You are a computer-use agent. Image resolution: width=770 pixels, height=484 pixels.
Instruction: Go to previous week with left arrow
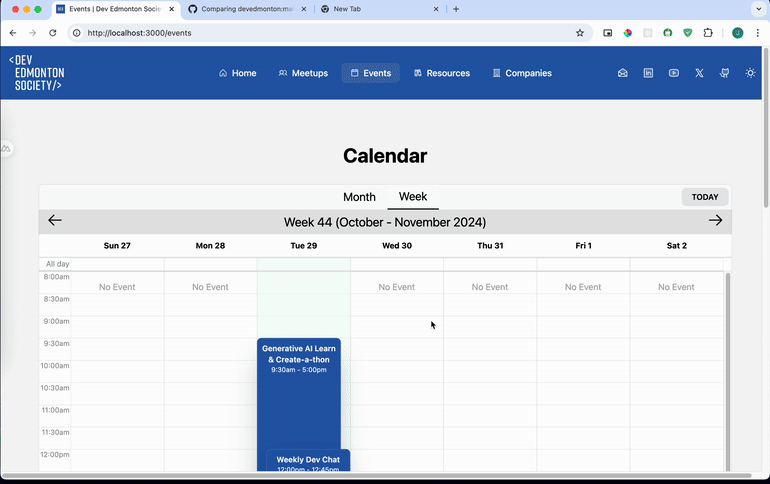coord(55,220)
